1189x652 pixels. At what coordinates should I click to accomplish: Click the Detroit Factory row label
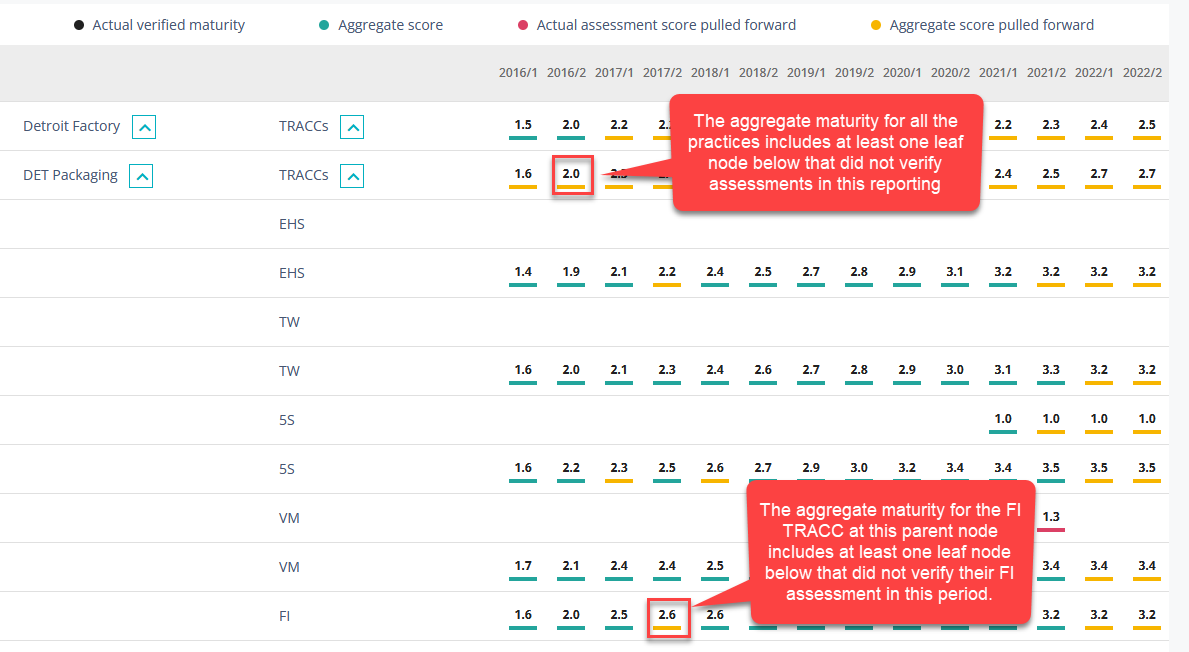click(71, 126)
